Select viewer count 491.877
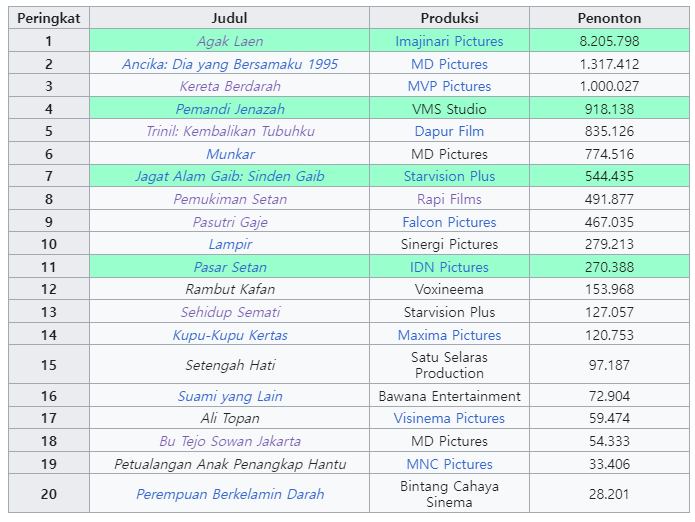Image resolution: width=695 pixels, height=522 pixels. (609, 199)
